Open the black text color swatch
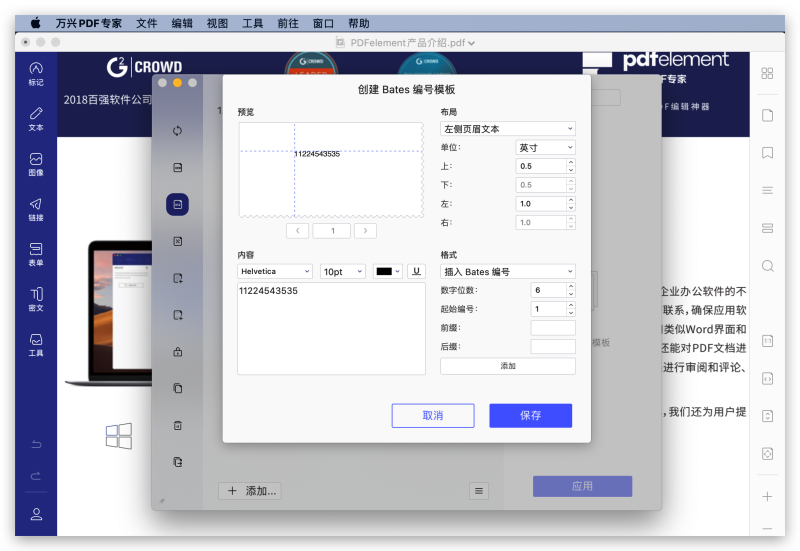Image resolution: width=800 pixels, height=551 pixels. pyautogui.click(x=387, y=271)
